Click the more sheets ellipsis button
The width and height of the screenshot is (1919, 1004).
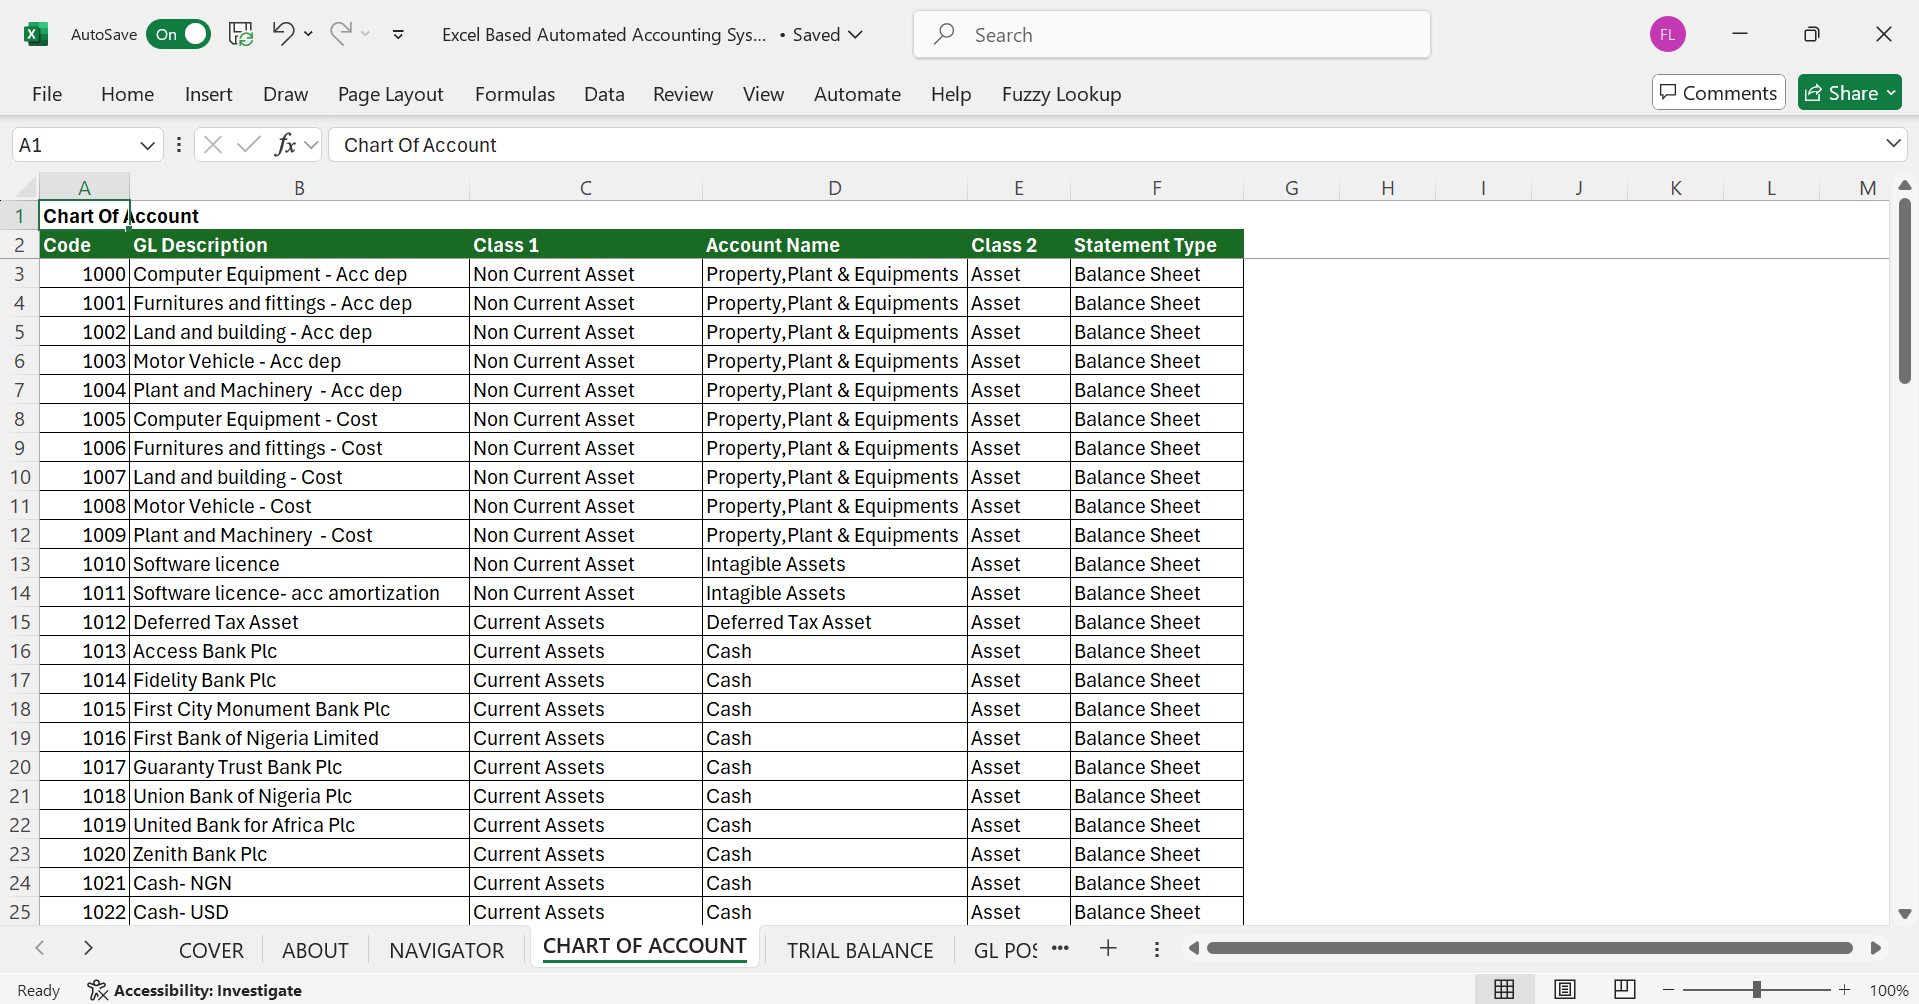(1060, 948)
